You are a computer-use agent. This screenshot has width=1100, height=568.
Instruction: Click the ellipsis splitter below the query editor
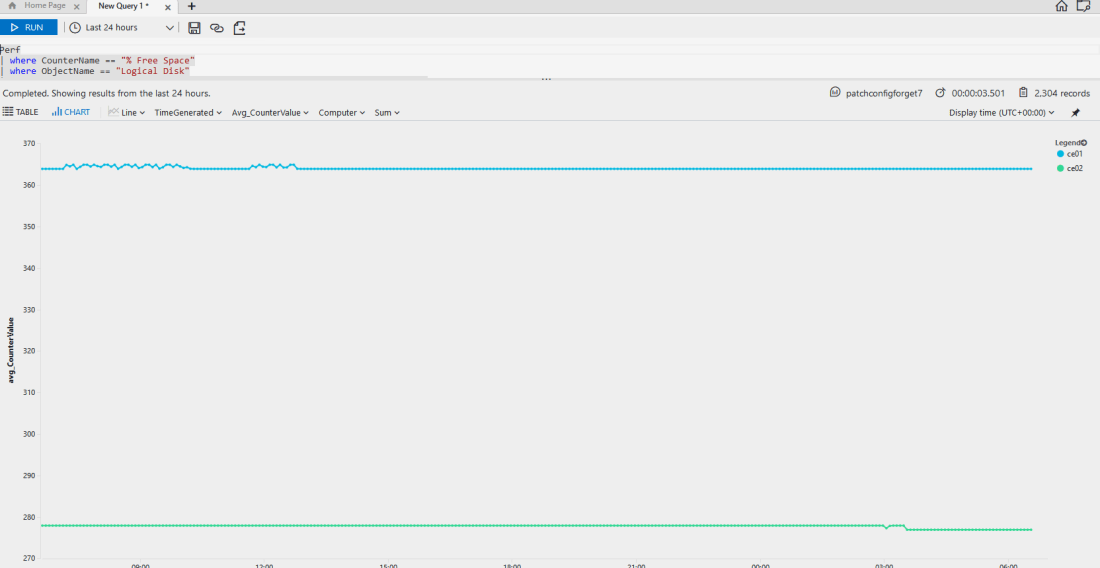pyautogui.click(x=546, y=79)
